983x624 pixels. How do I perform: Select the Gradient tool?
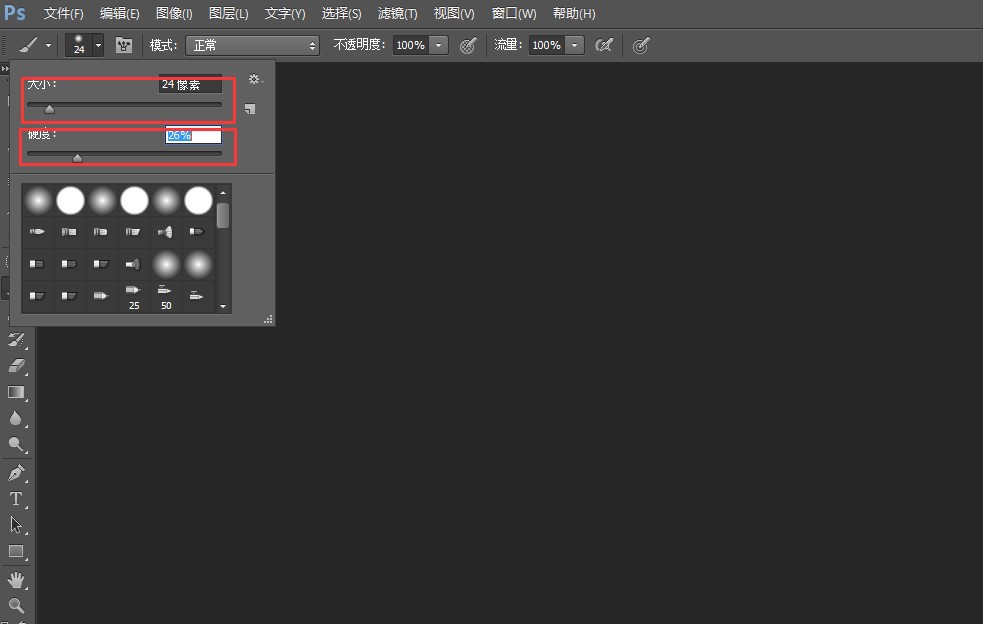(x=16, y=392)
